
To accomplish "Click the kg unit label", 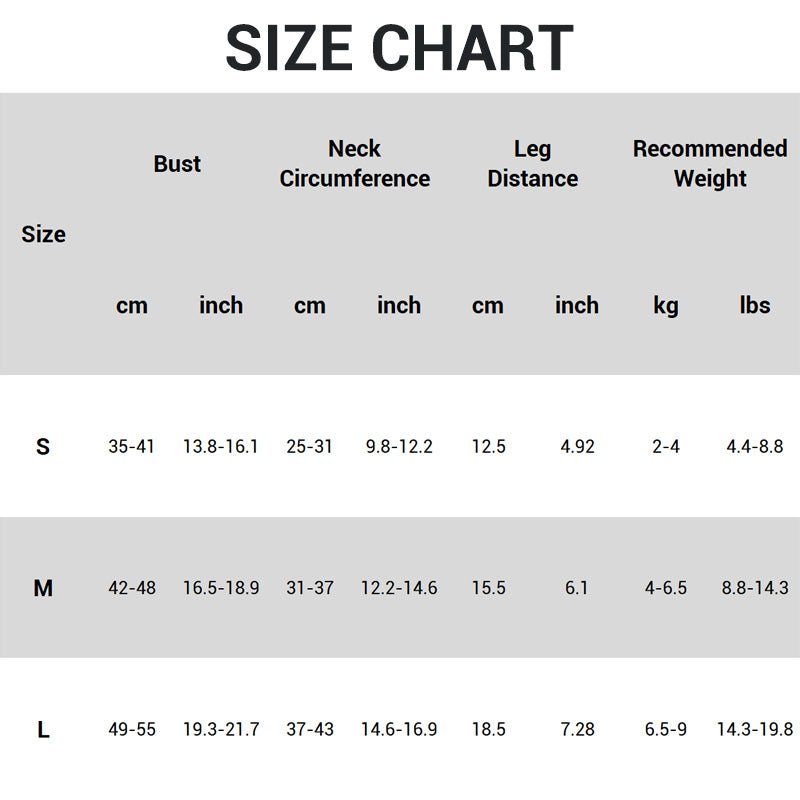I will point(666,306).
